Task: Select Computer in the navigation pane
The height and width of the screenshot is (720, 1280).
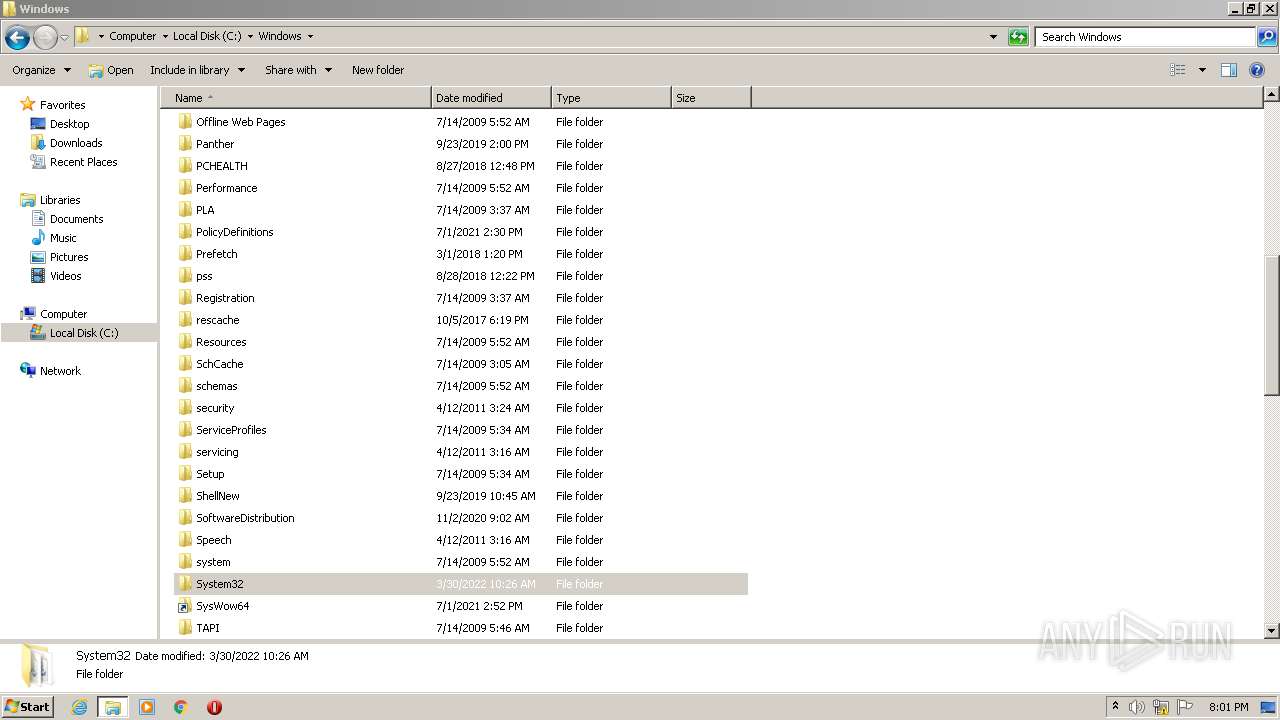Action: pyautogui.click(x=63, y=314)
